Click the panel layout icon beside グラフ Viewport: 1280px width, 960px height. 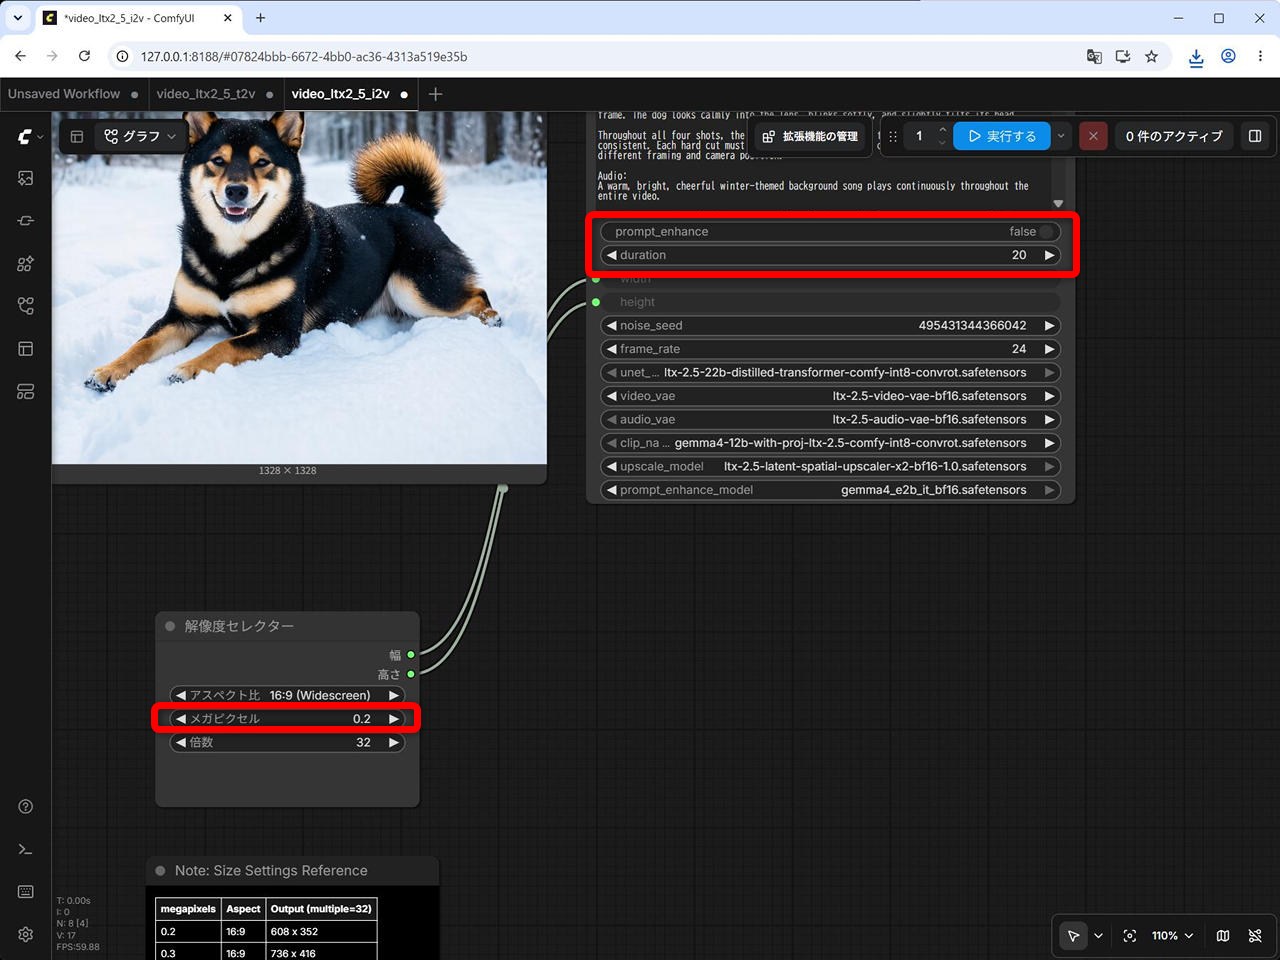(77, 136)
